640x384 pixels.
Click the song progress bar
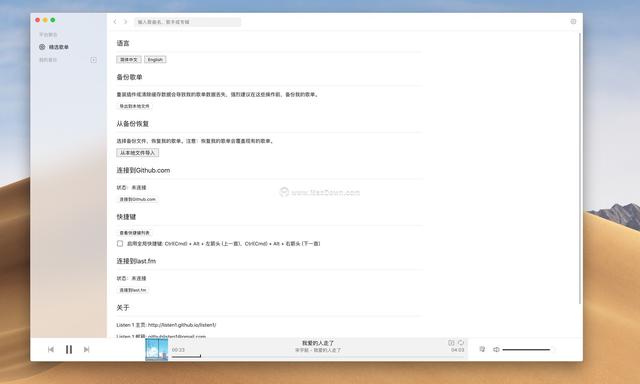coord(318,357)
